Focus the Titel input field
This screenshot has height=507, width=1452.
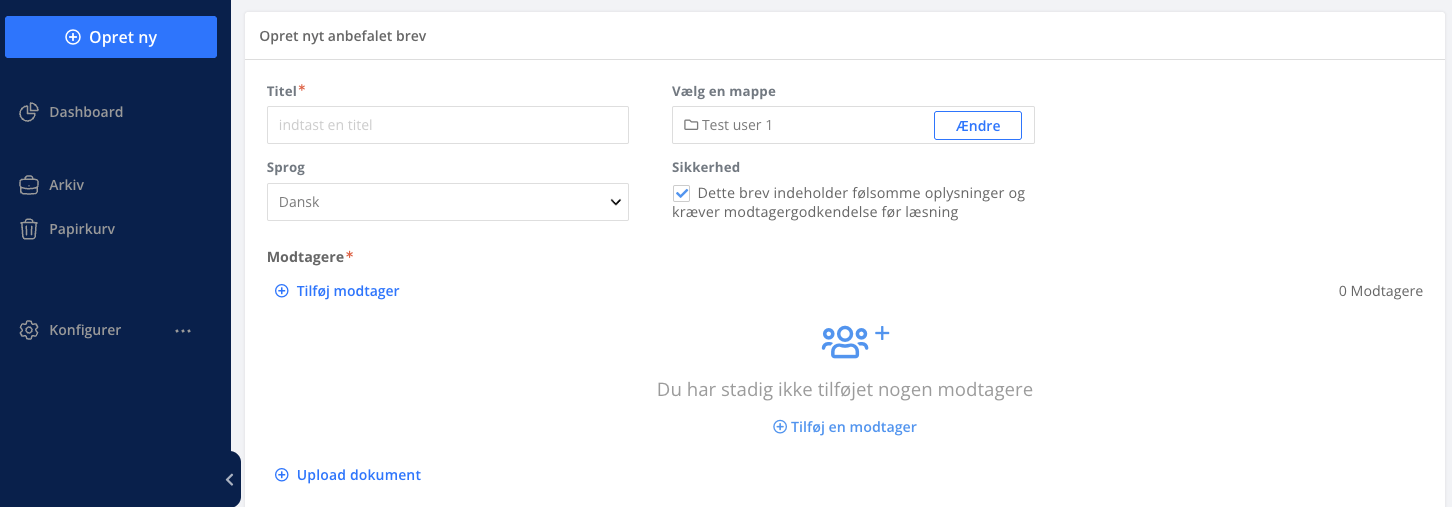[x=448, y=125]
